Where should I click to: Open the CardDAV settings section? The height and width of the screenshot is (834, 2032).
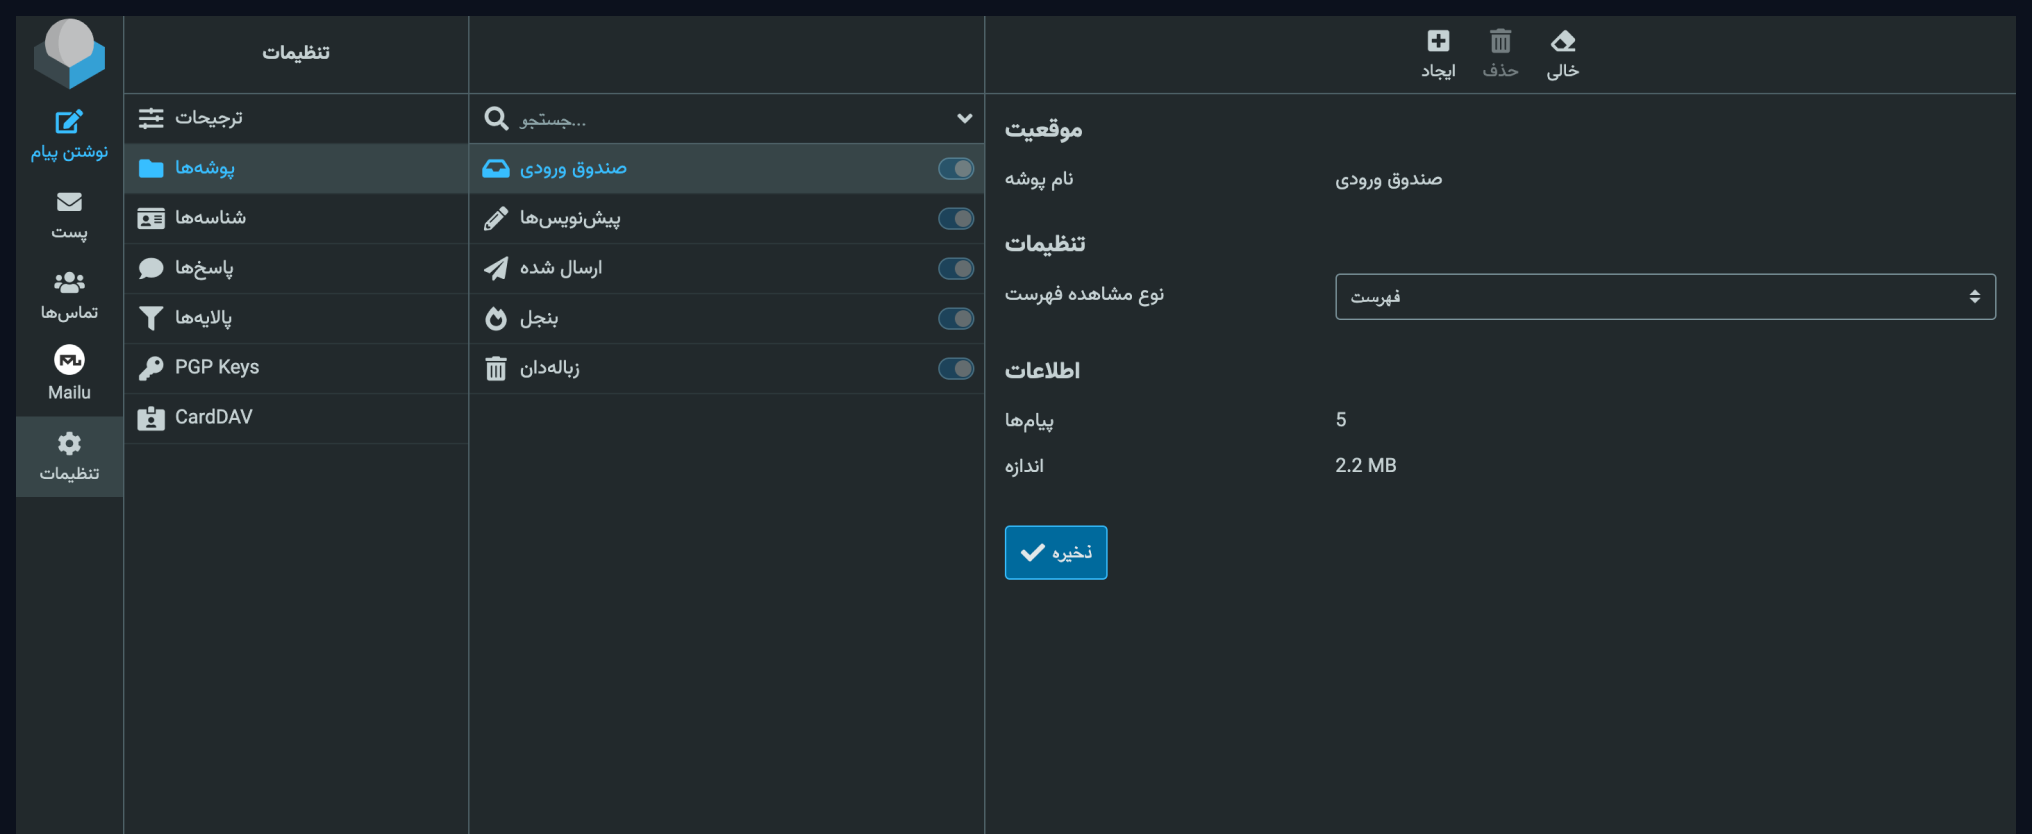tap(213, 418)
